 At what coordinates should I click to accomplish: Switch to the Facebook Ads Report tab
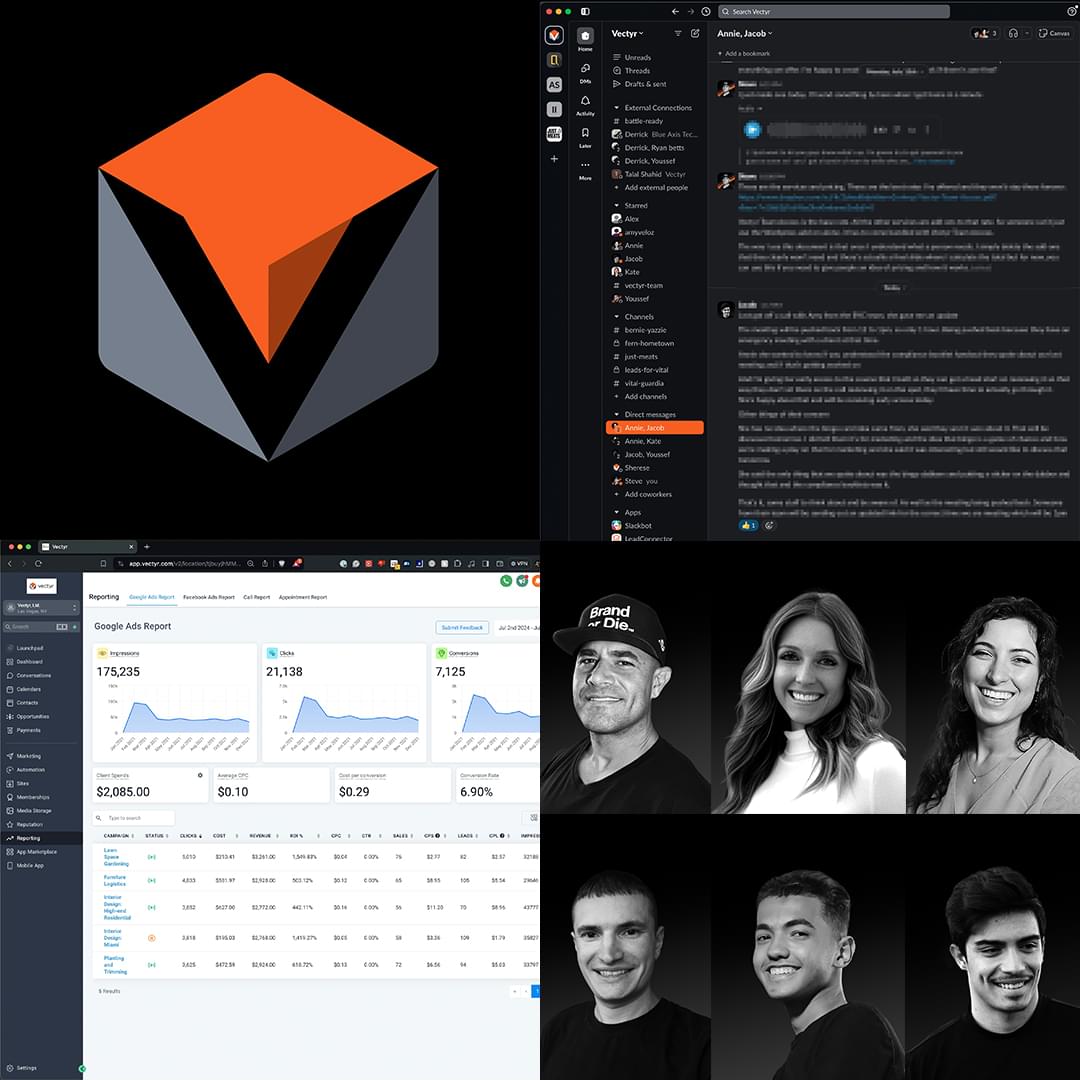point(209,597)
